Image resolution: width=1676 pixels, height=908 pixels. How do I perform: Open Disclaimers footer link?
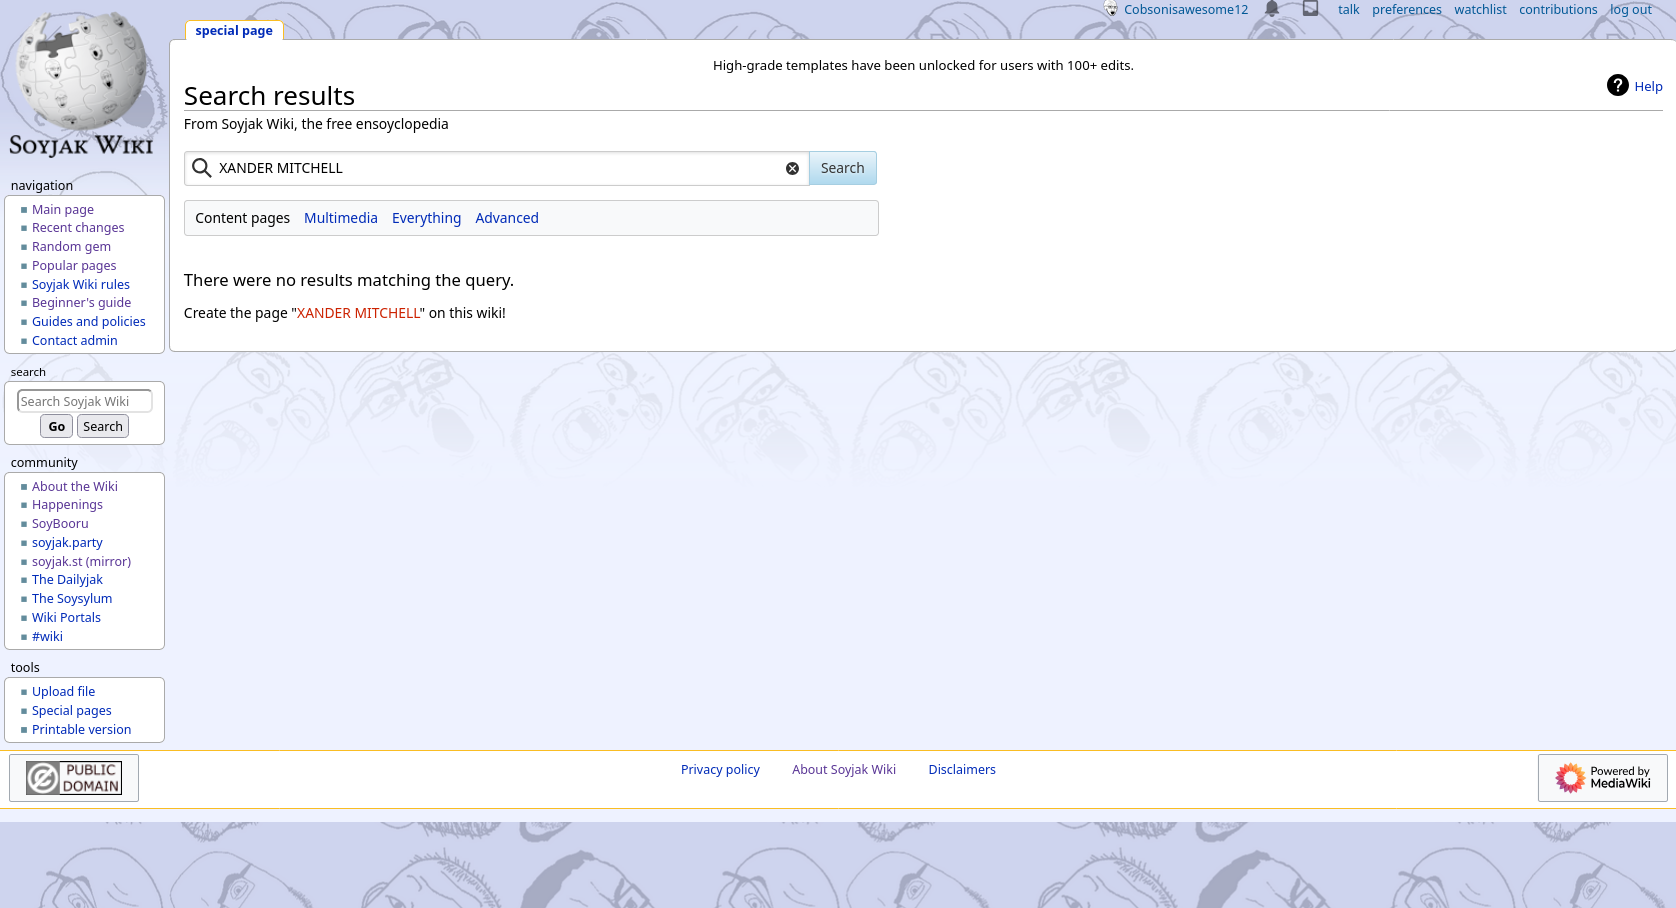coord(962,770)
